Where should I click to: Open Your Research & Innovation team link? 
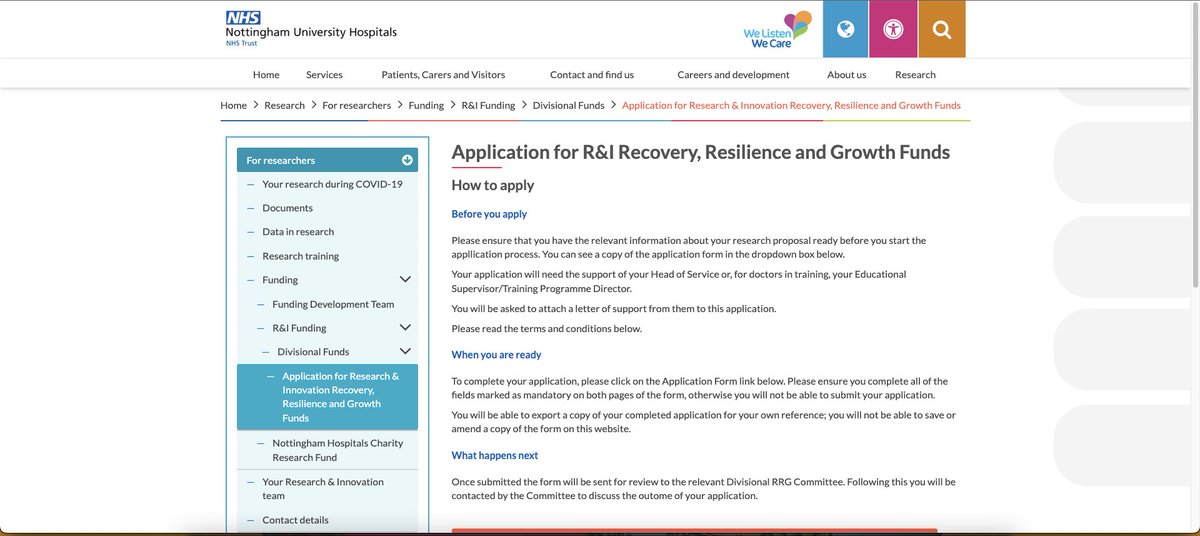323,488
